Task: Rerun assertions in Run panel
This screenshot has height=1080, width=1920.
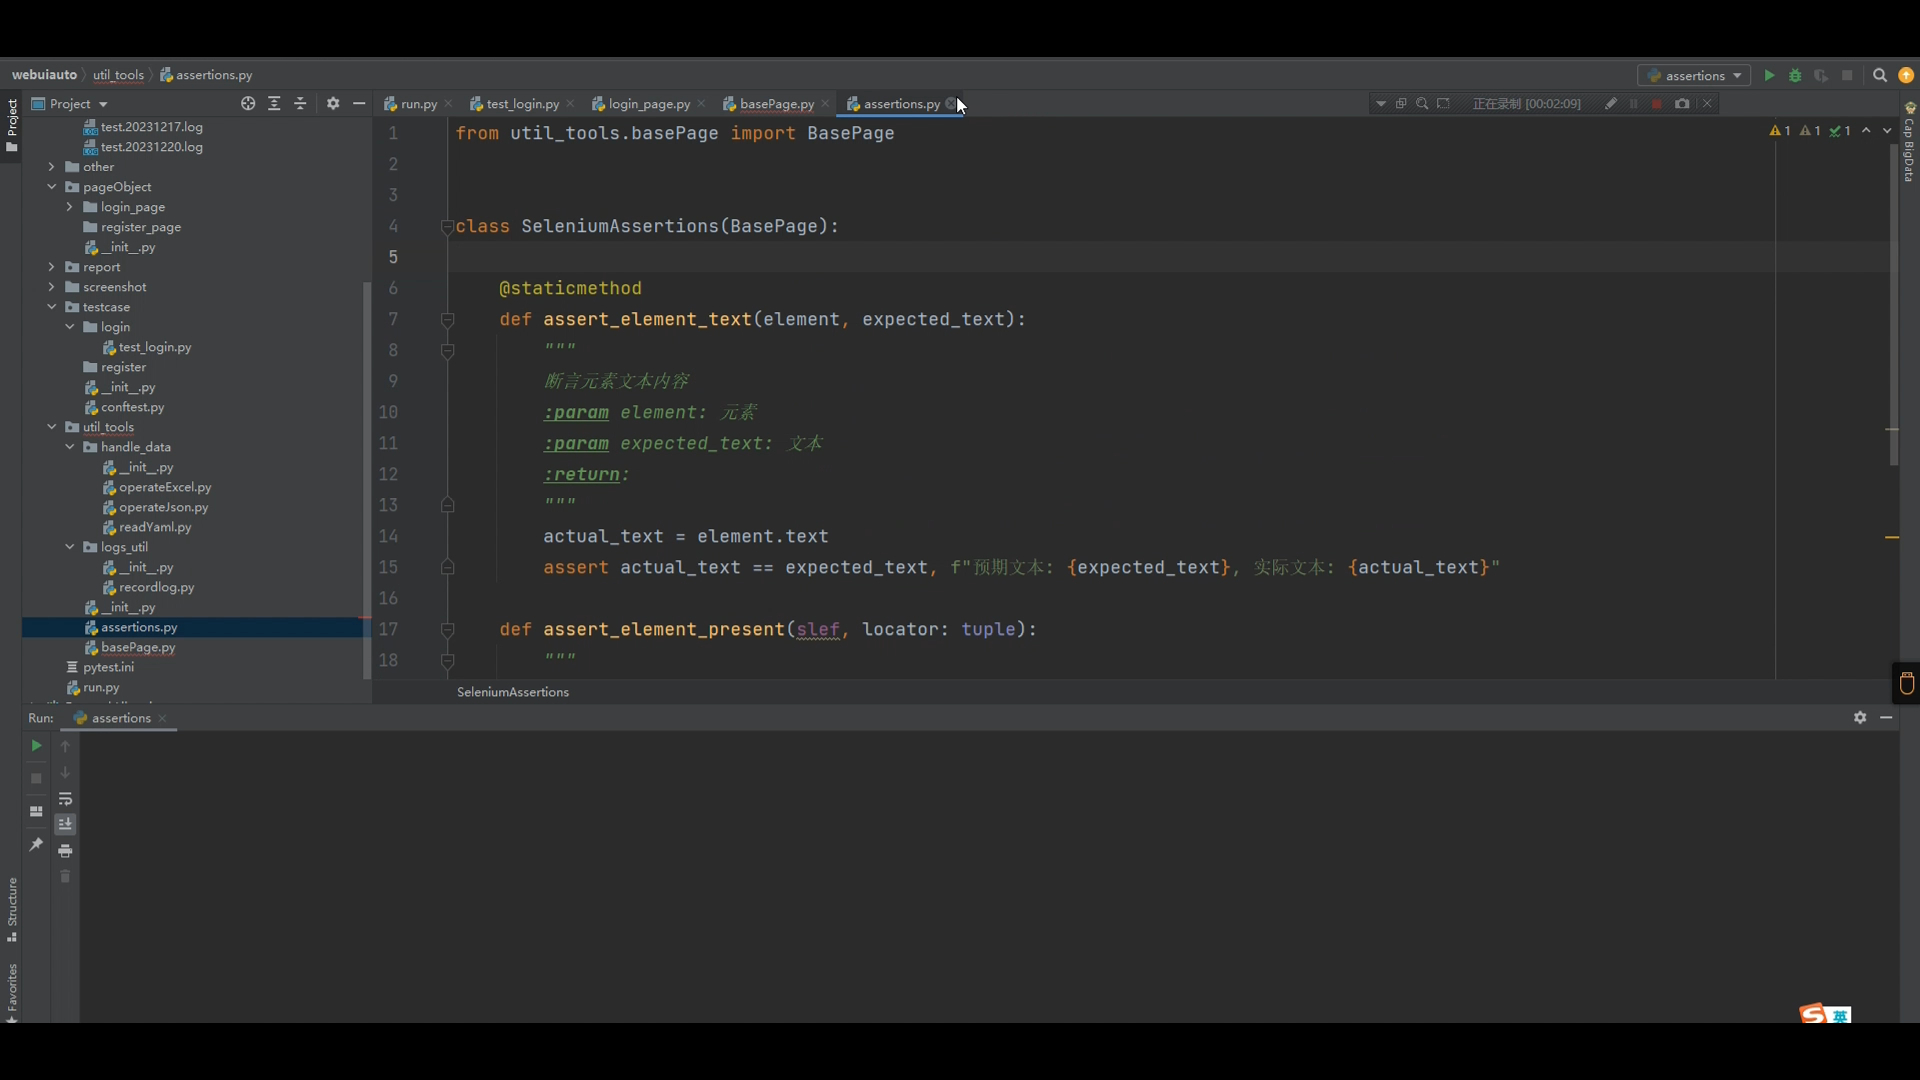Action: pos(36,746)
